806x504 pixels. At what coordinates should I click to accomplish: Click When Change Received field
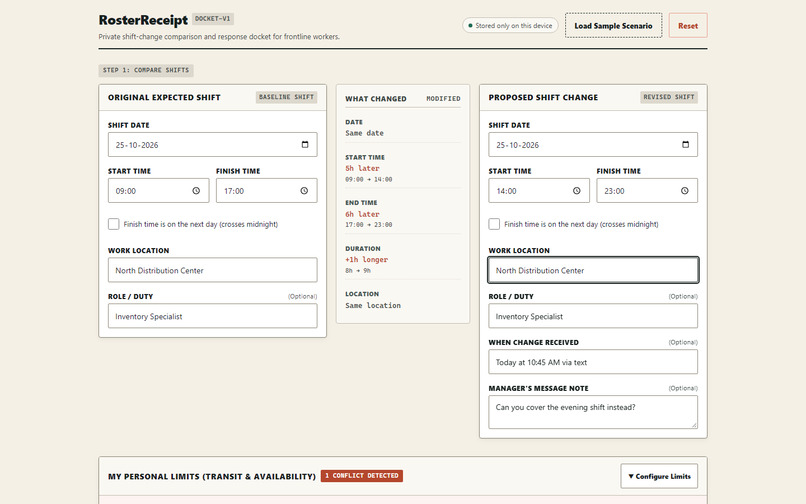(x=593, y=362)
